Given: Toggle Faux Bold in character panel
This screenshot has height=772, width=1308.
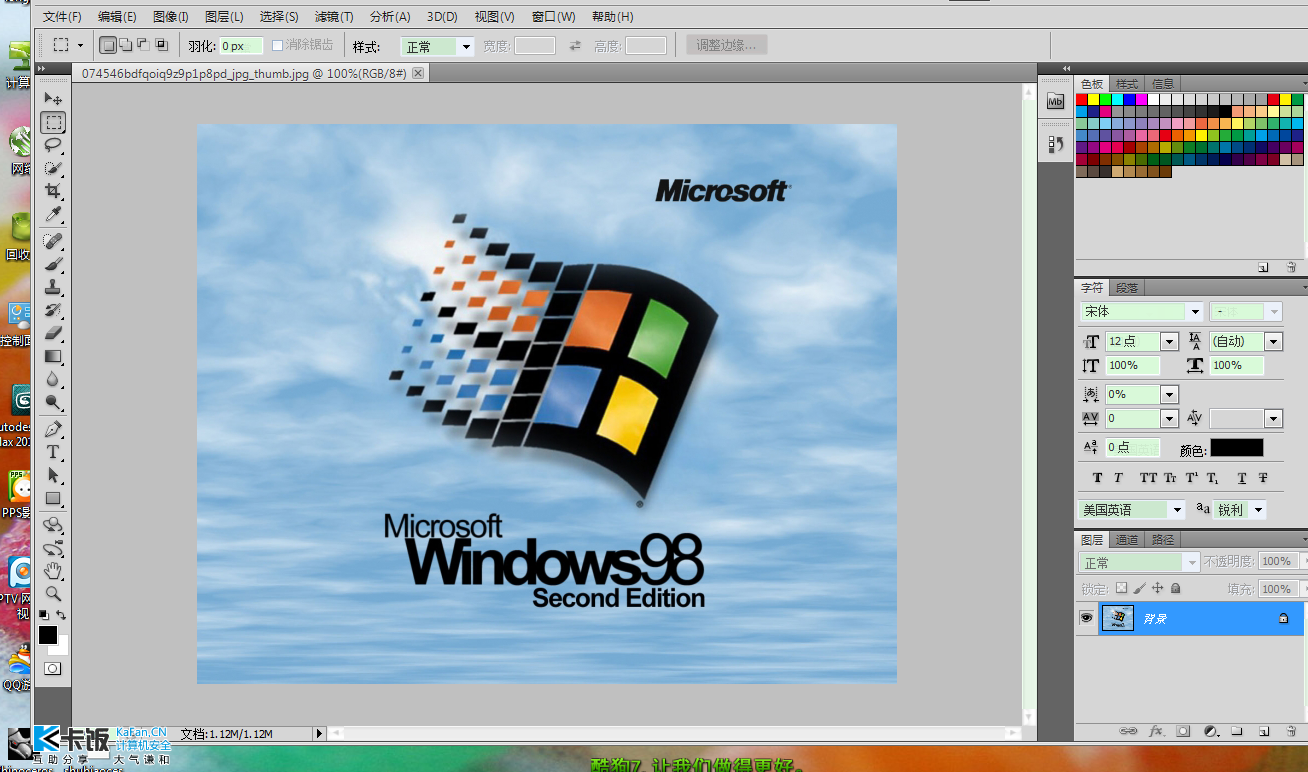Looking at the screenshot, I should coord(1098,478).
